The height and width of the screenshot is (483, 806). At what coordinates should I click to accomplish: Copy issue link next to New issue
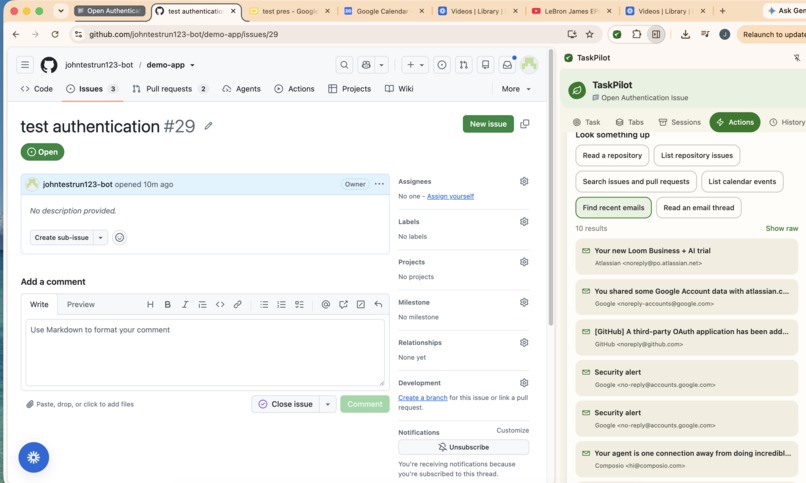point(525,124)
